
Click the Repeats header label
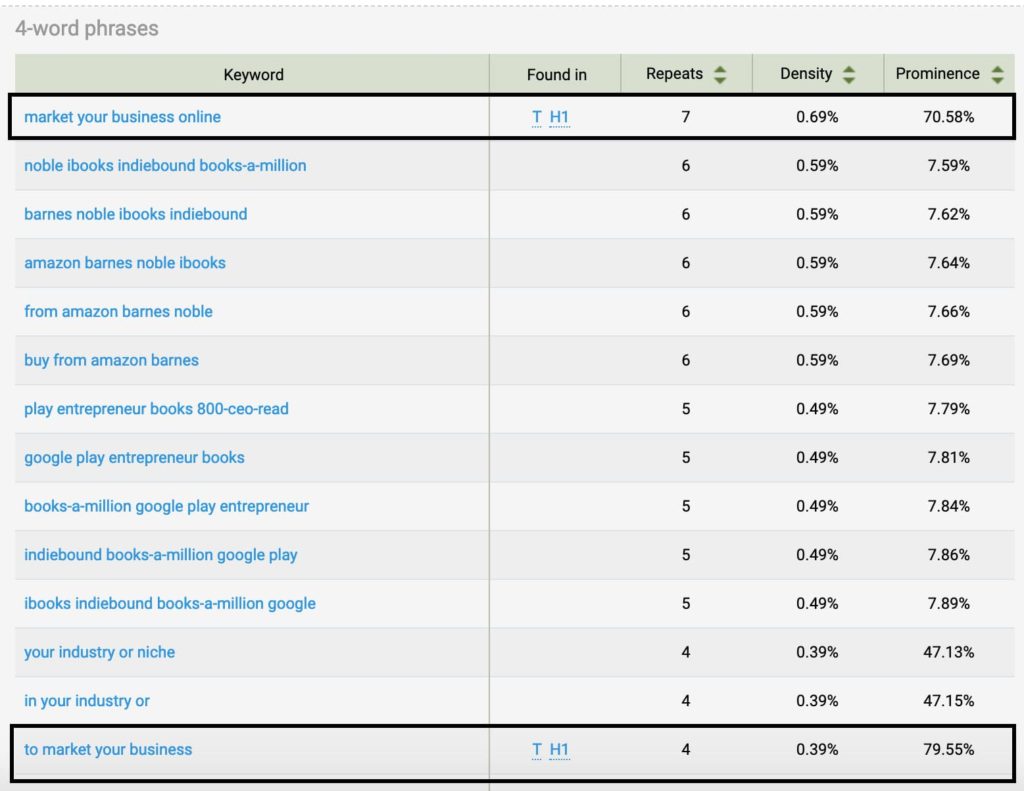click(x=675, y=74)
